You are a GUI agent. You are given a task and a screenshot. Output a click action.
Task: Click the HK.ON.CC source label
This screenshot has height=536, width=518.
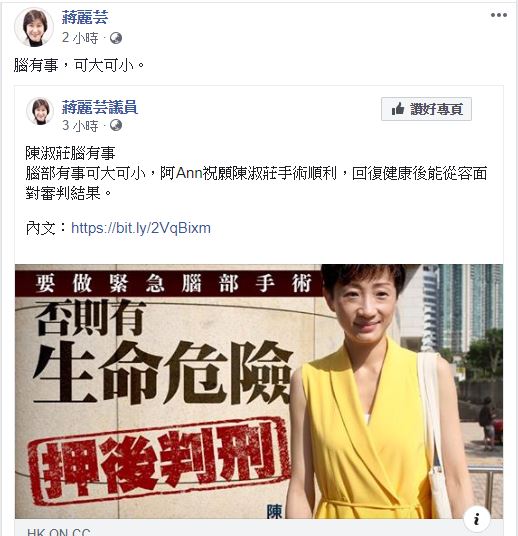[58, 532]
